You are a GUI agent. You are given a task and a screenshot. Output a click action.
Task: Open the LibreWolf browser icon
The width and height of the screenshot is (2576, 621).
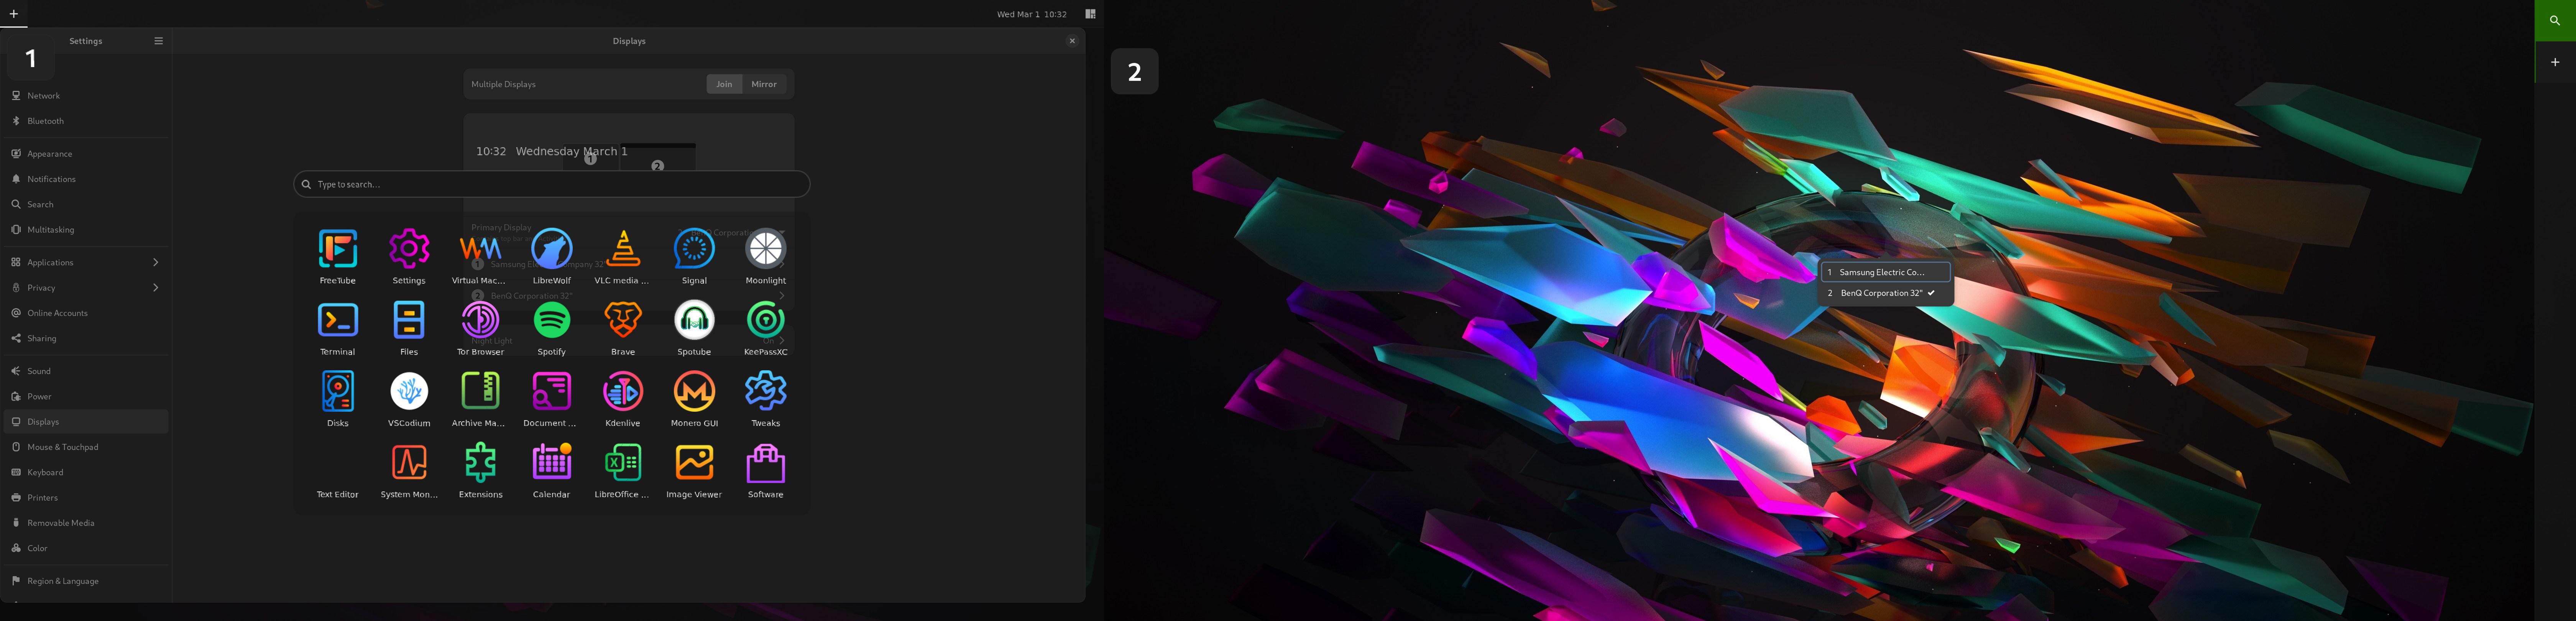pyautogui.click(x=551, y=250)
